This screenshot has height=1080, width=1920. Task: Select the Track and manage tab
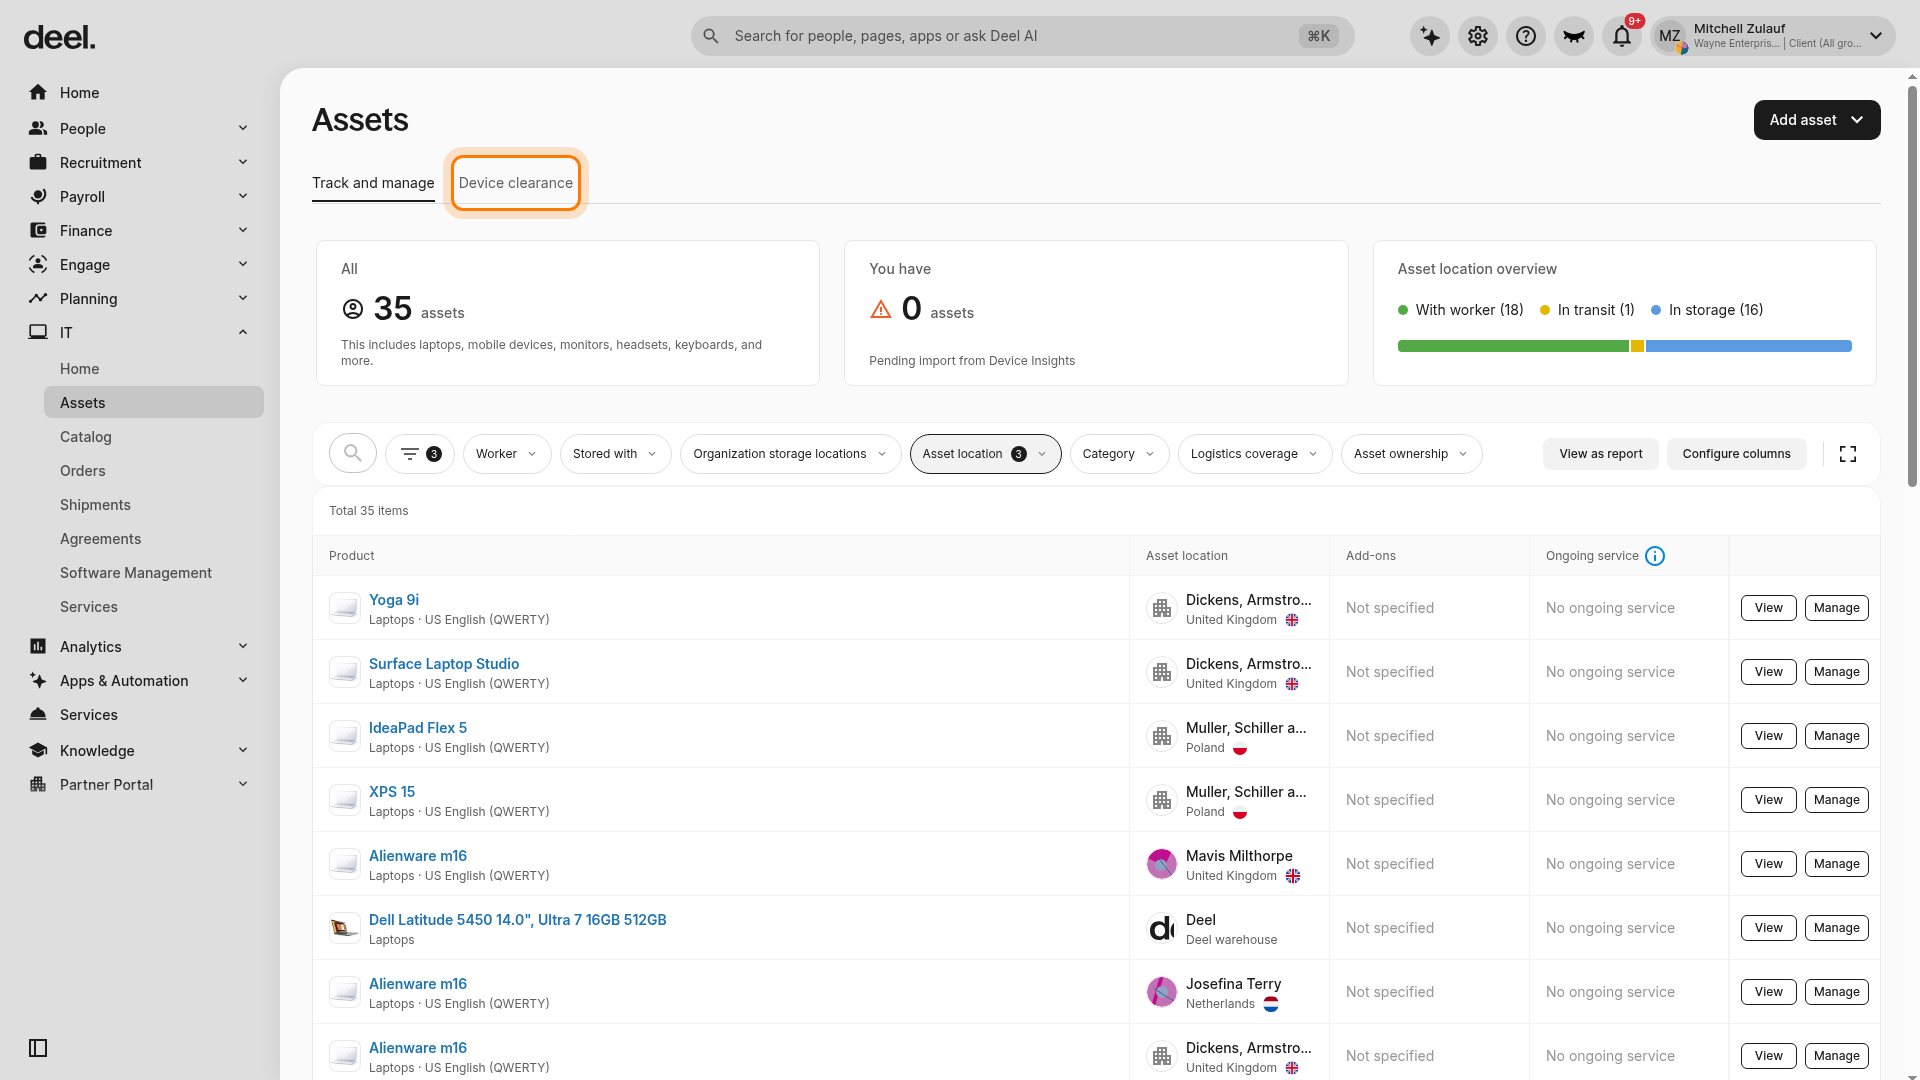click(373, 183)
